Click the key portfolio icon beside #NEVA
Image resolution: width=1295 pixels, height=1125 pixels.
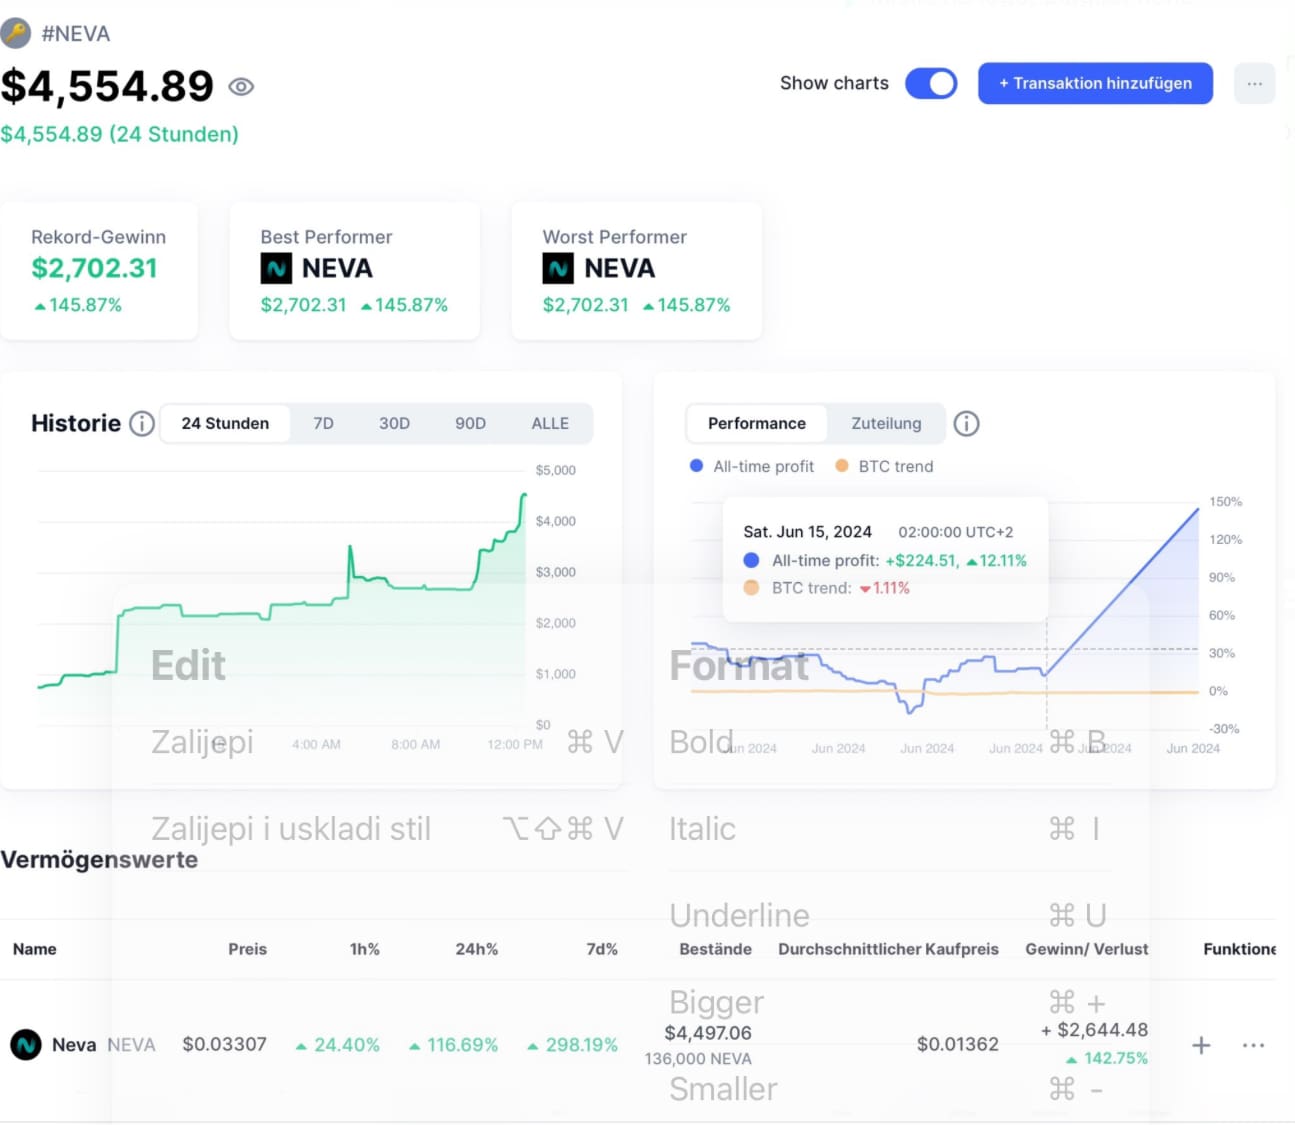click(15, 34)
